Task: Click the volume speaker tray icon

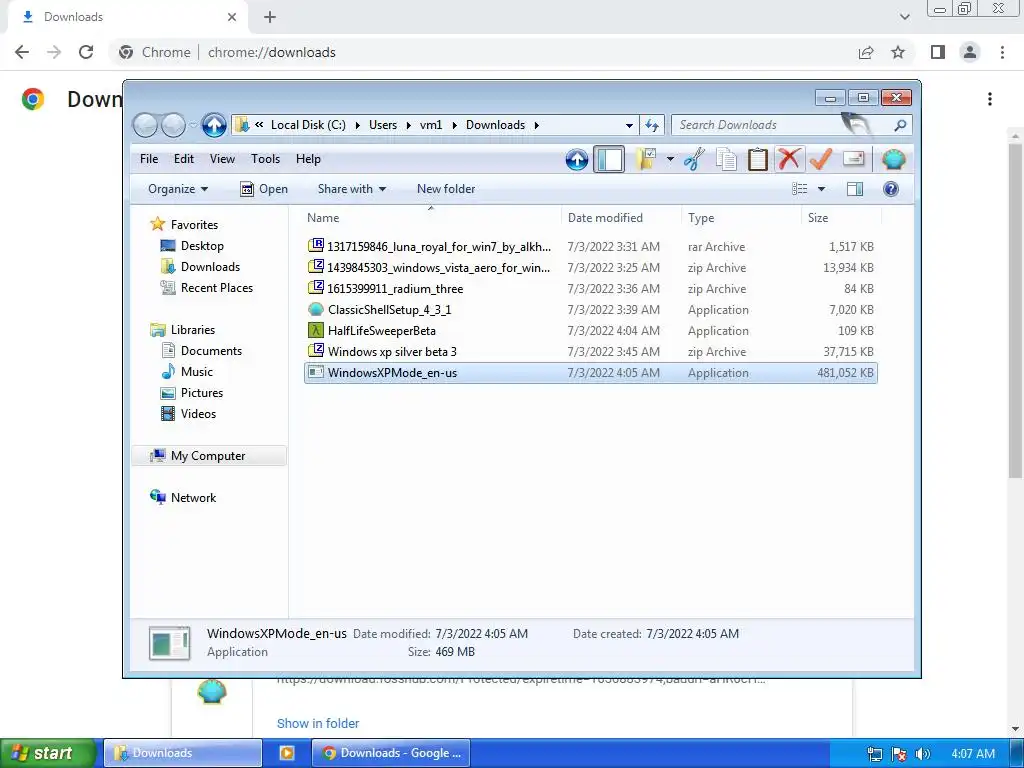Action: point(922,754)
